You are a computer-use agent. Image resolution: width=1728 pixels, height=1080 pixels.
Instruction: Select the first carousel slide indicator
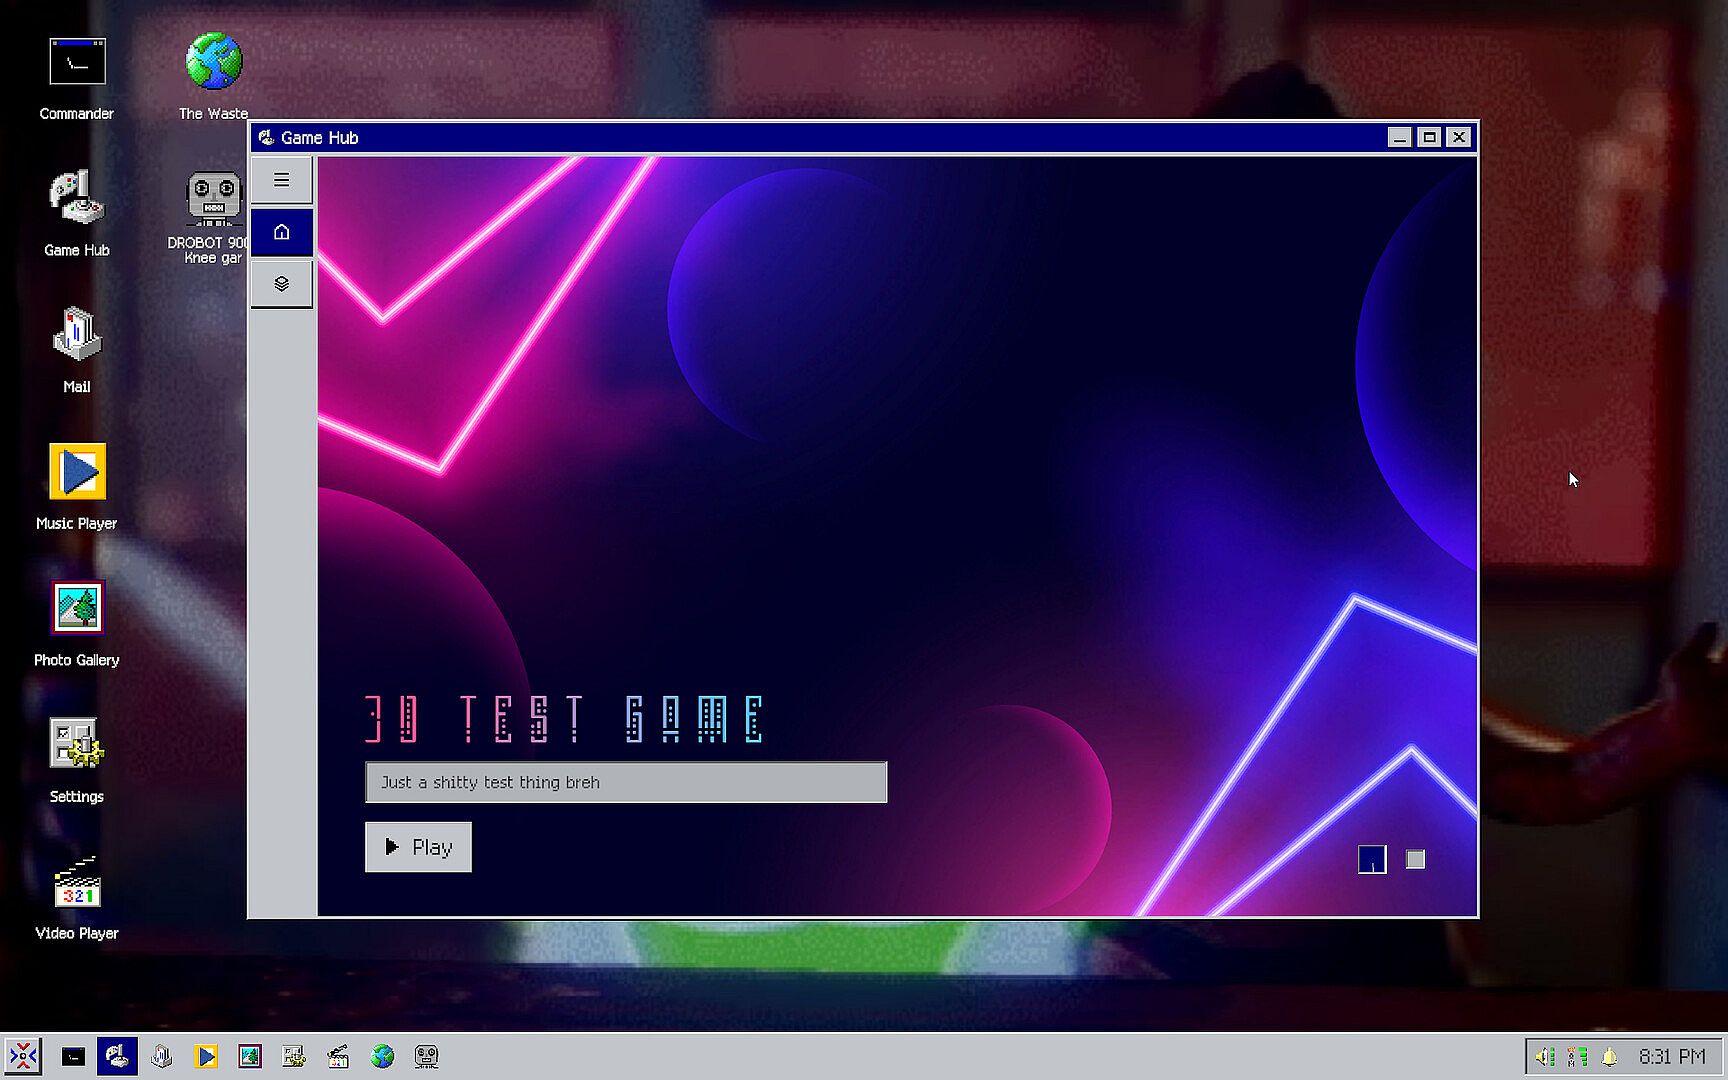pyautogui.click(x=1372, y=859)
